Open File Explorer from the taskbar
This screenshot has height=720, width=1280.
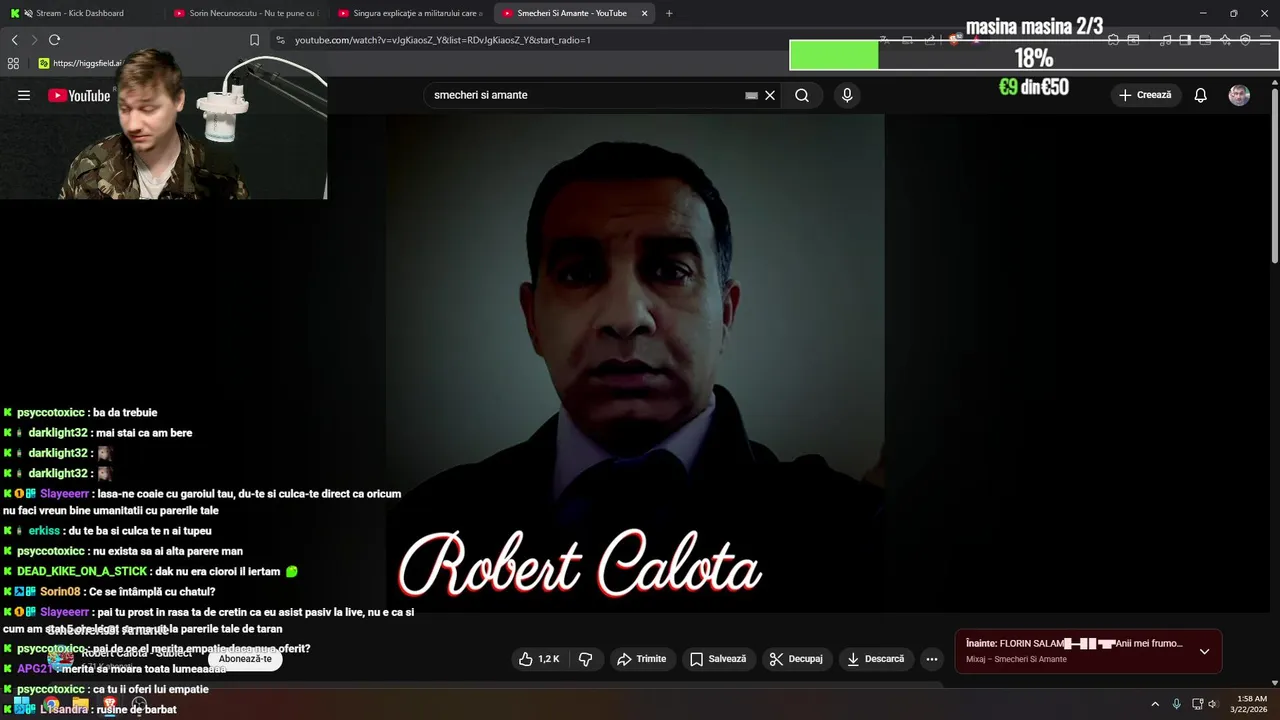click(x=81, y=704)
